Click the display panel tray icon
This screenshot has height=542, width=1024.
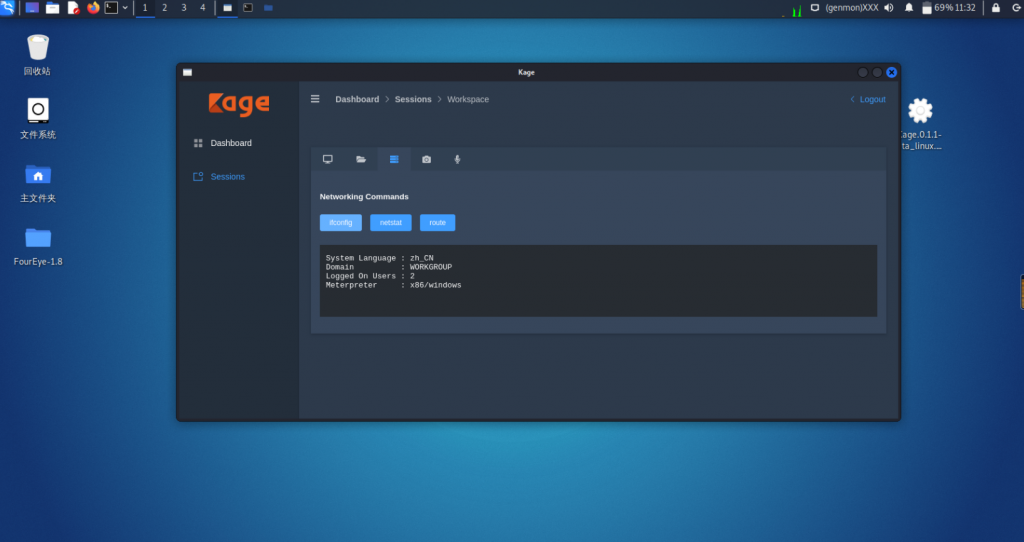point(815,8)
